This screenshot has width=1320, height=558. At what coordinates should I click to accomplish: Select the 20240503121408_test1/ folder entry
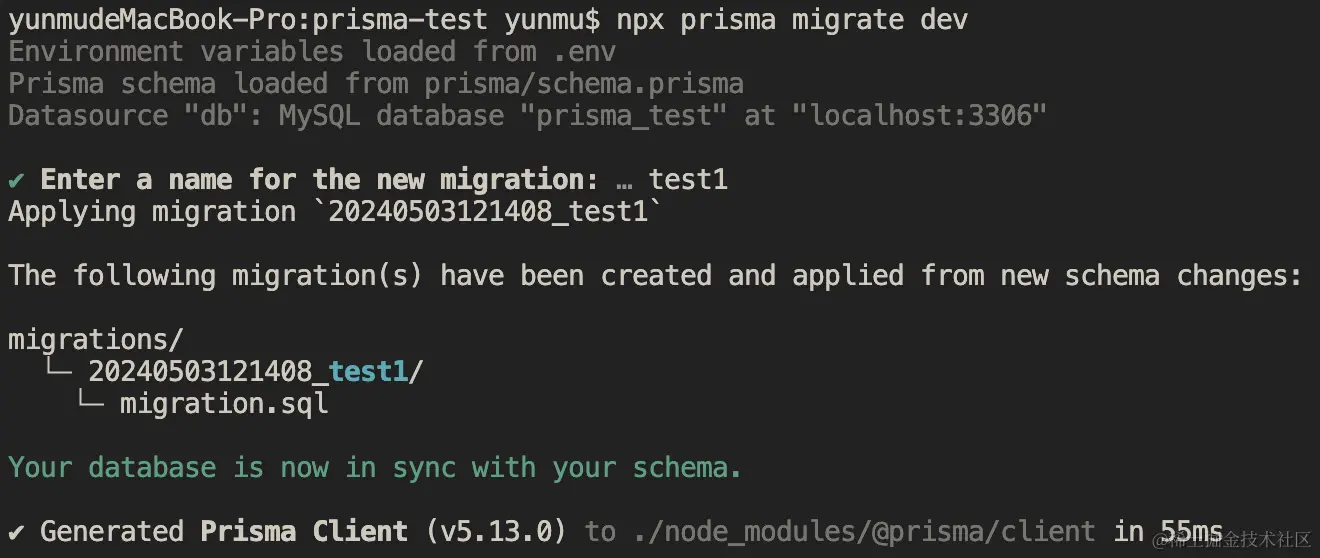coord(256,372)
